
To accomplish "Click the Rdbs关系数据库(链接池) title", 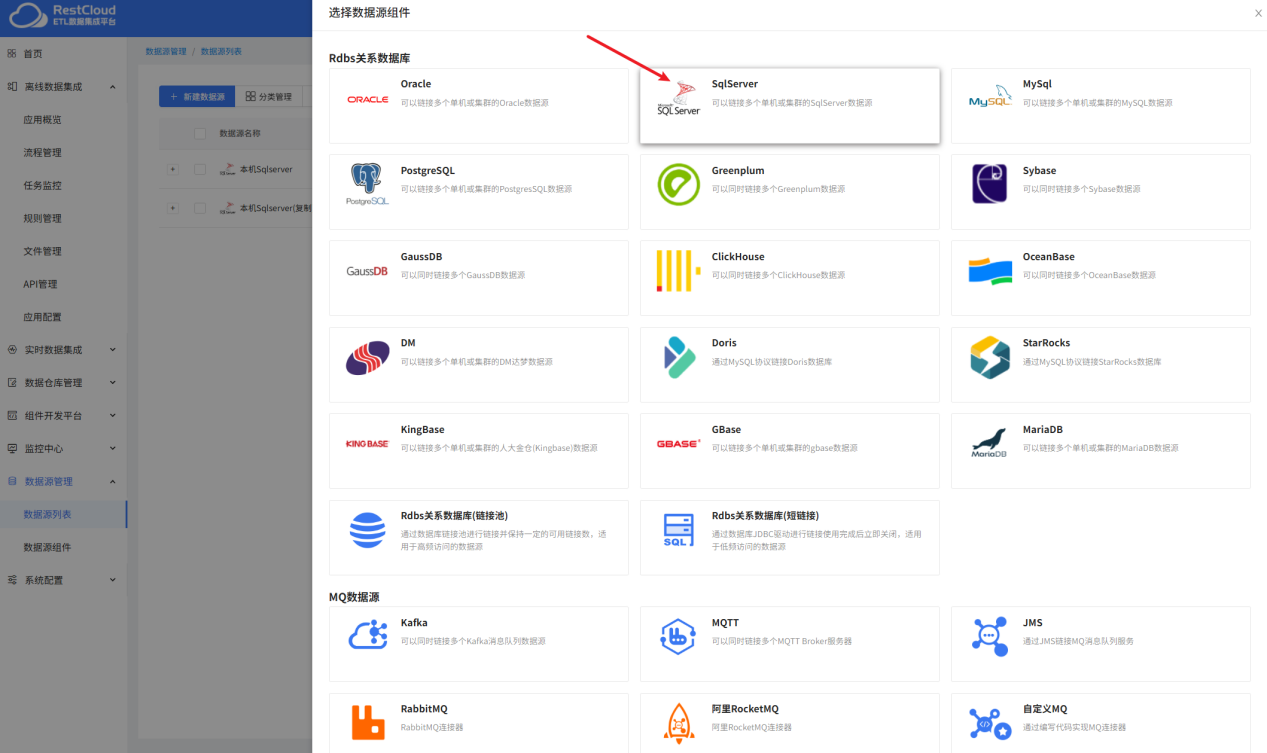I will click(455, 516).
